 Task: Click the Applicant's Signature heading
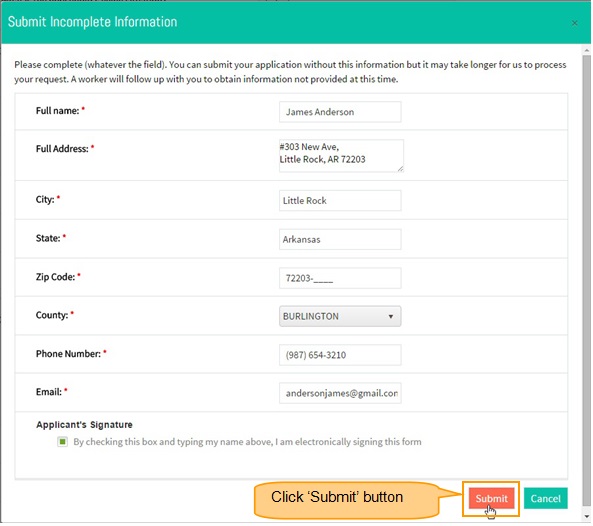tap(84, 425)
